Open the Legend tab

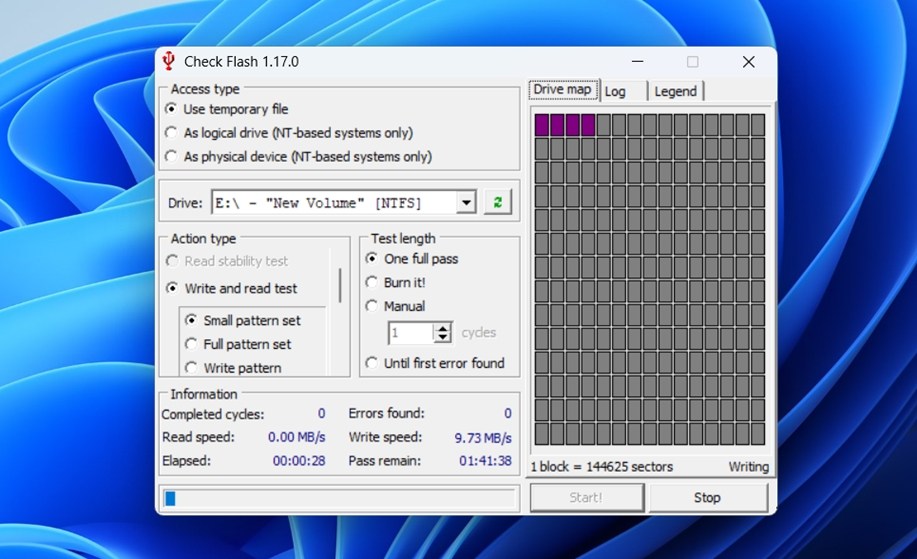tap(675, 91)
